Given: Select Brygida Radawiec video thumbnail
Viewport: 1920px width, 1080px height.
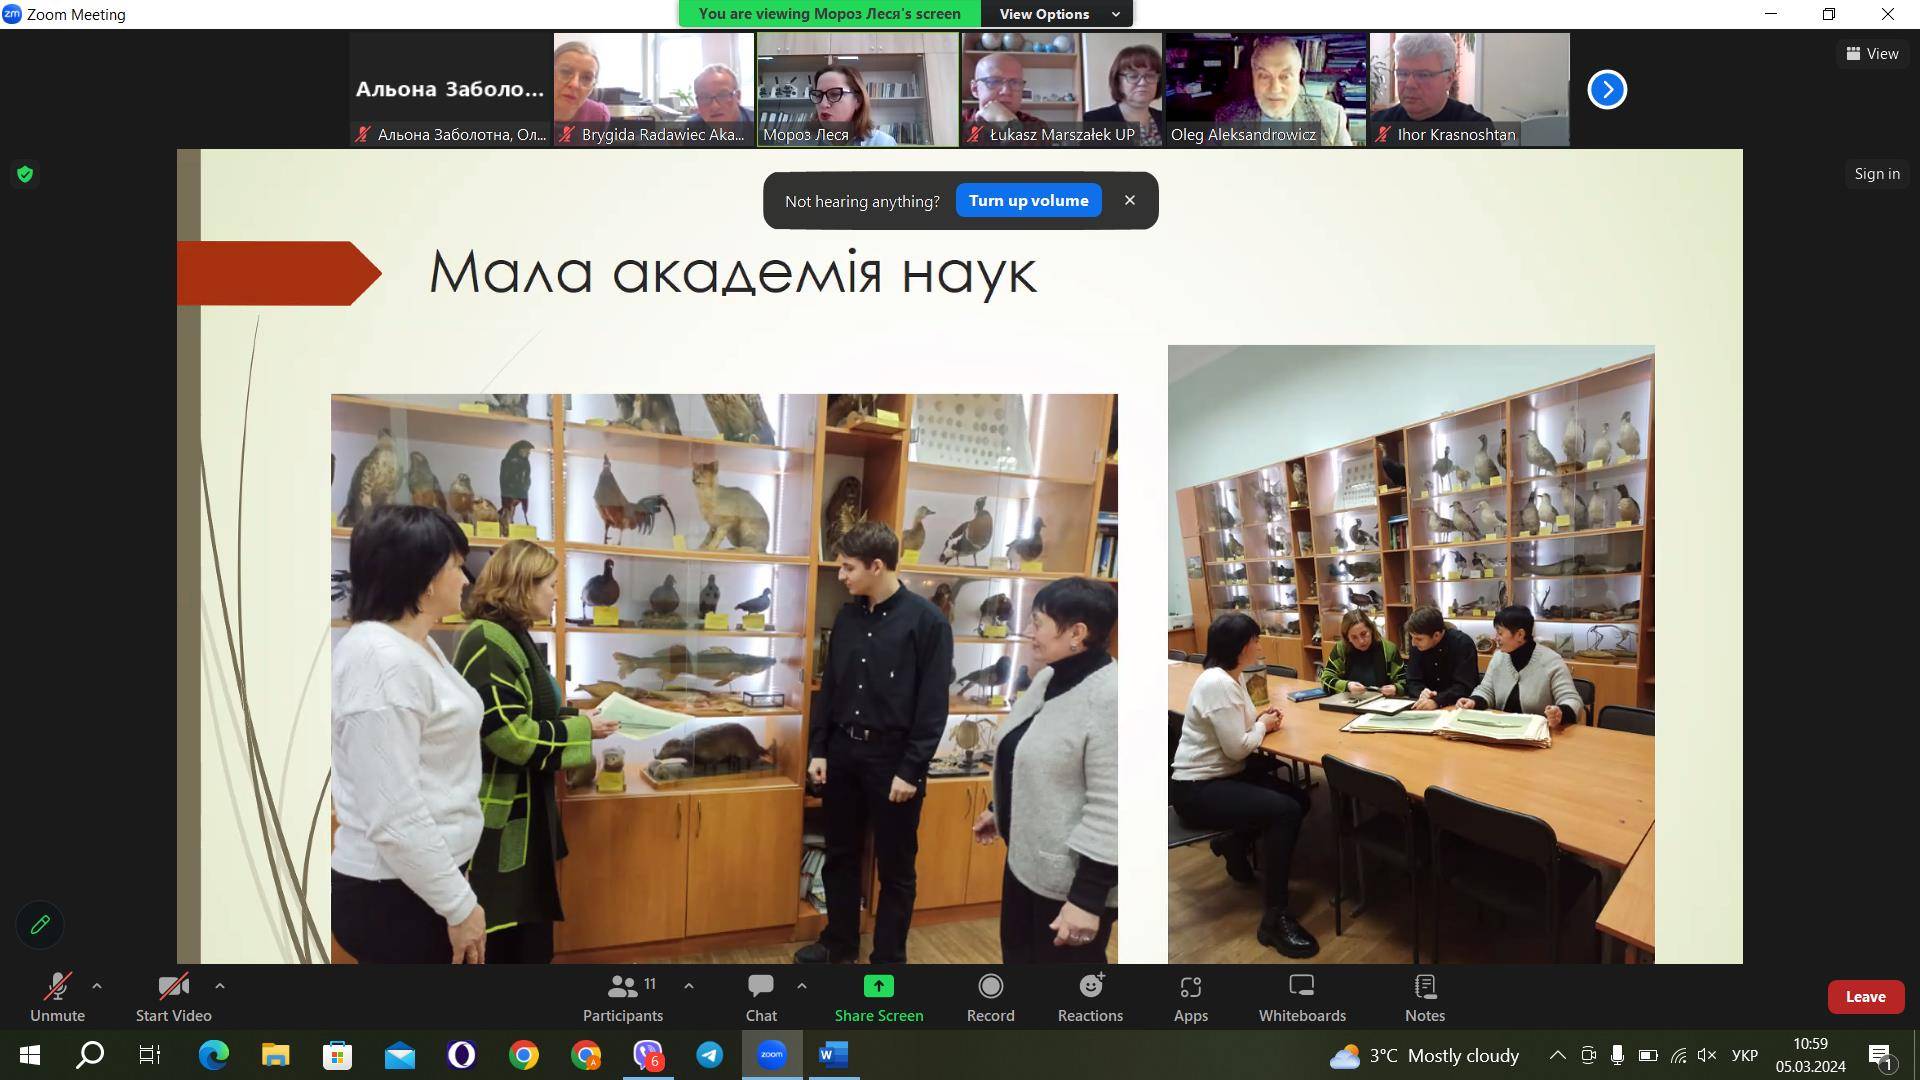Looking at the screenshot, I should [654, 89].
